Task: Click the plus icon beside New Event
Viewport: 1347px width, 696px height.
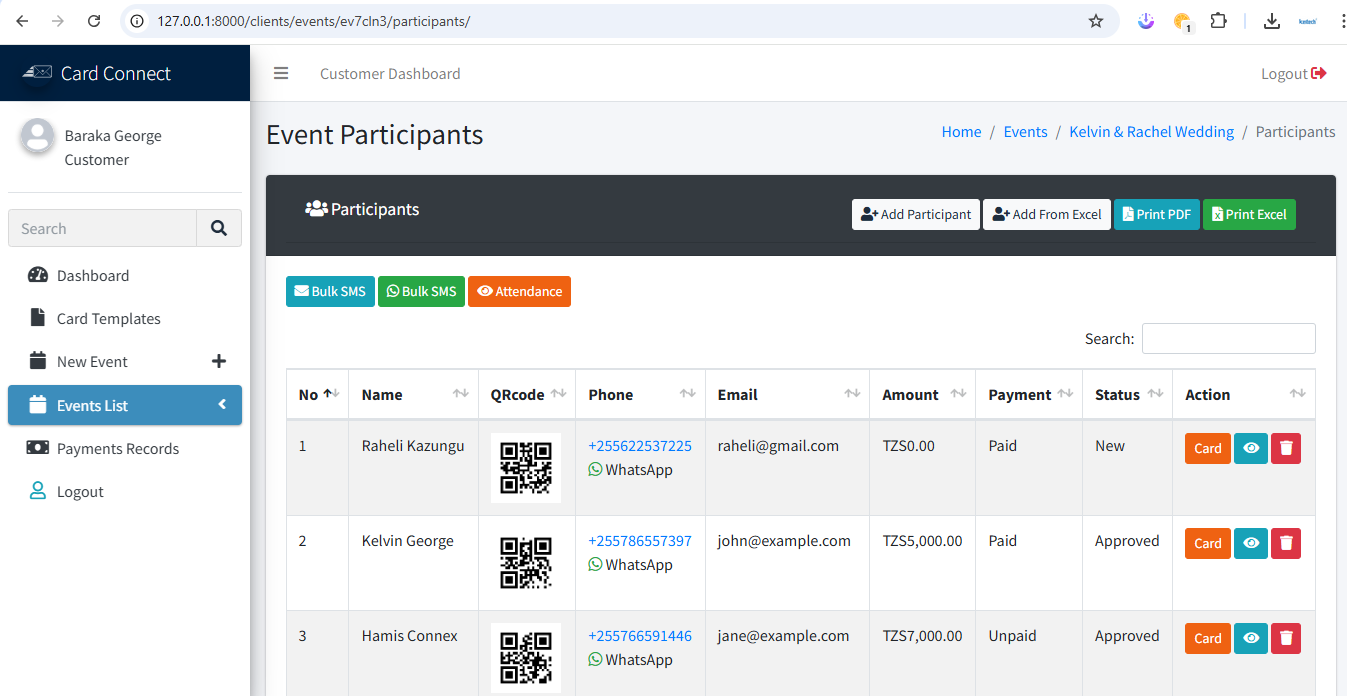Action: [219, 362]
